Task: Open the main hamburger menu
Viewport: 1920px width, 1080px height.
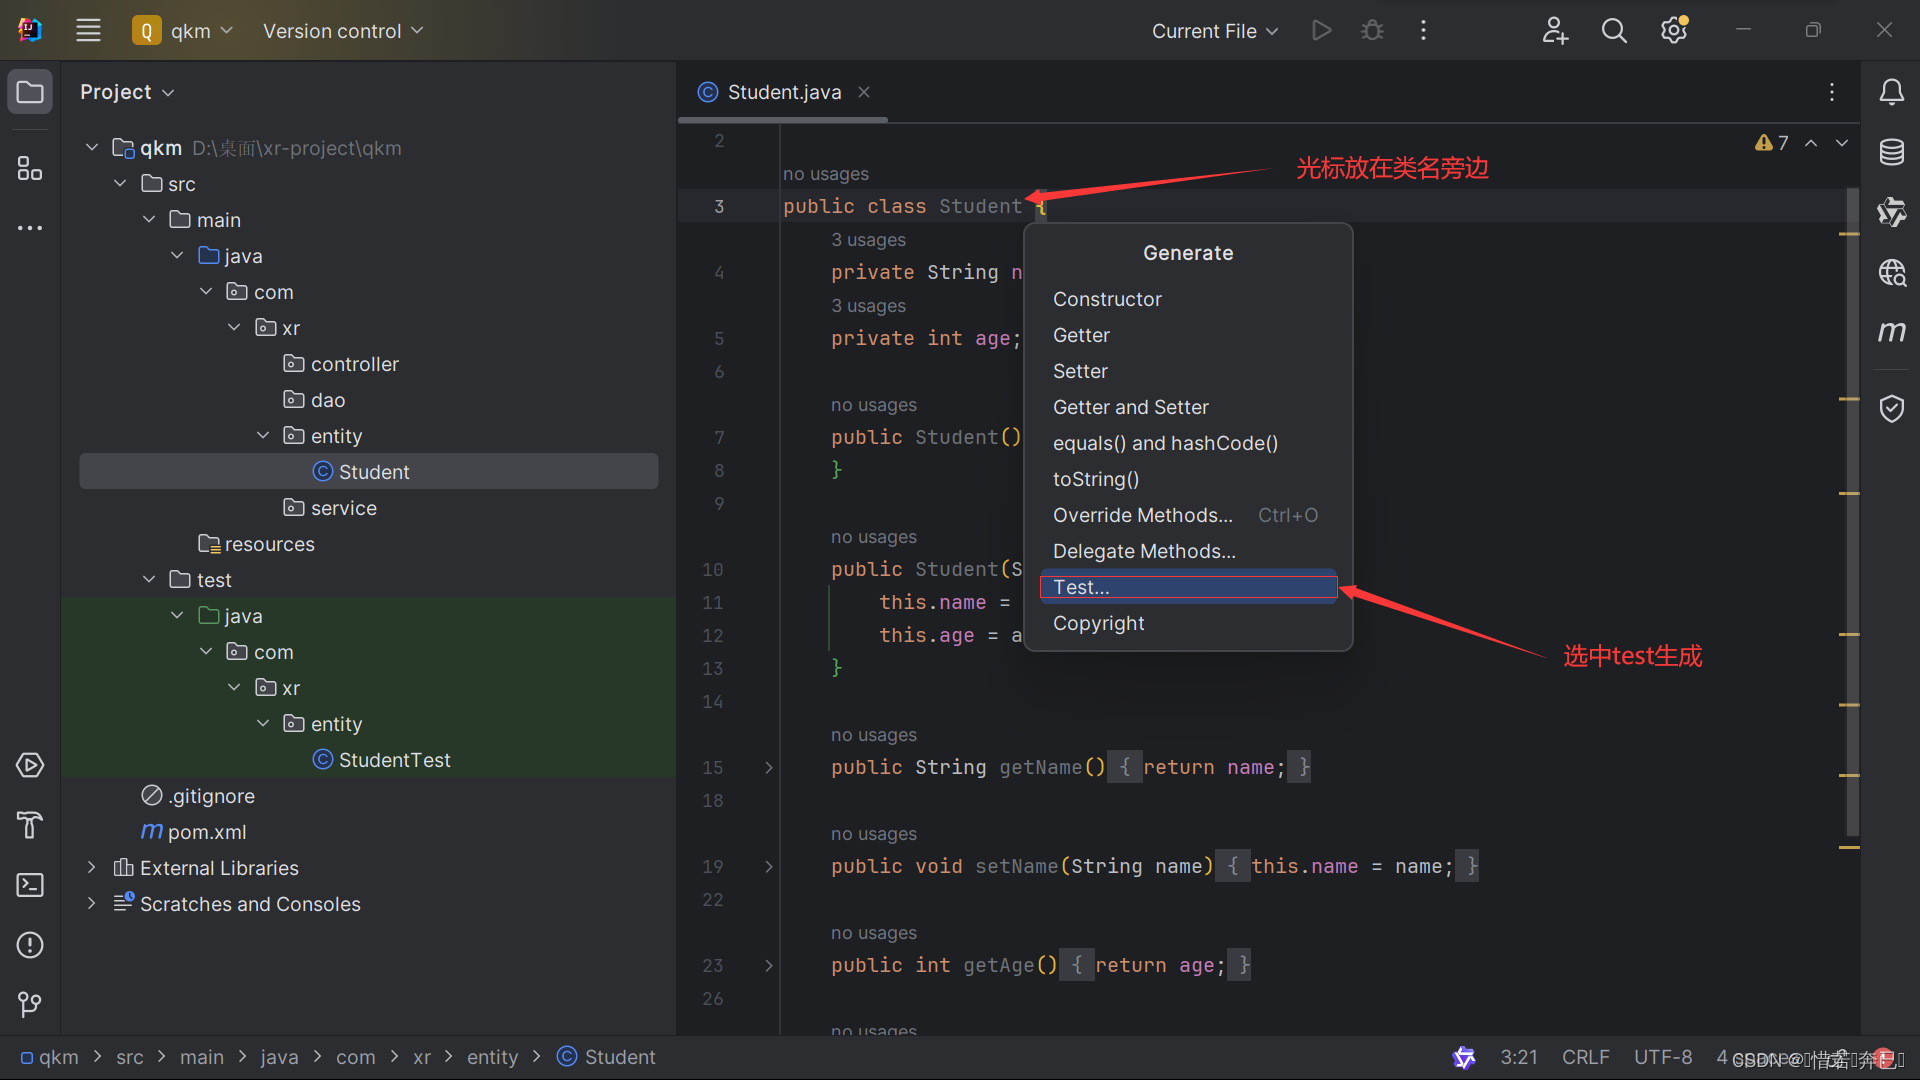Action: pyautogui.click(x=88, y=31)
